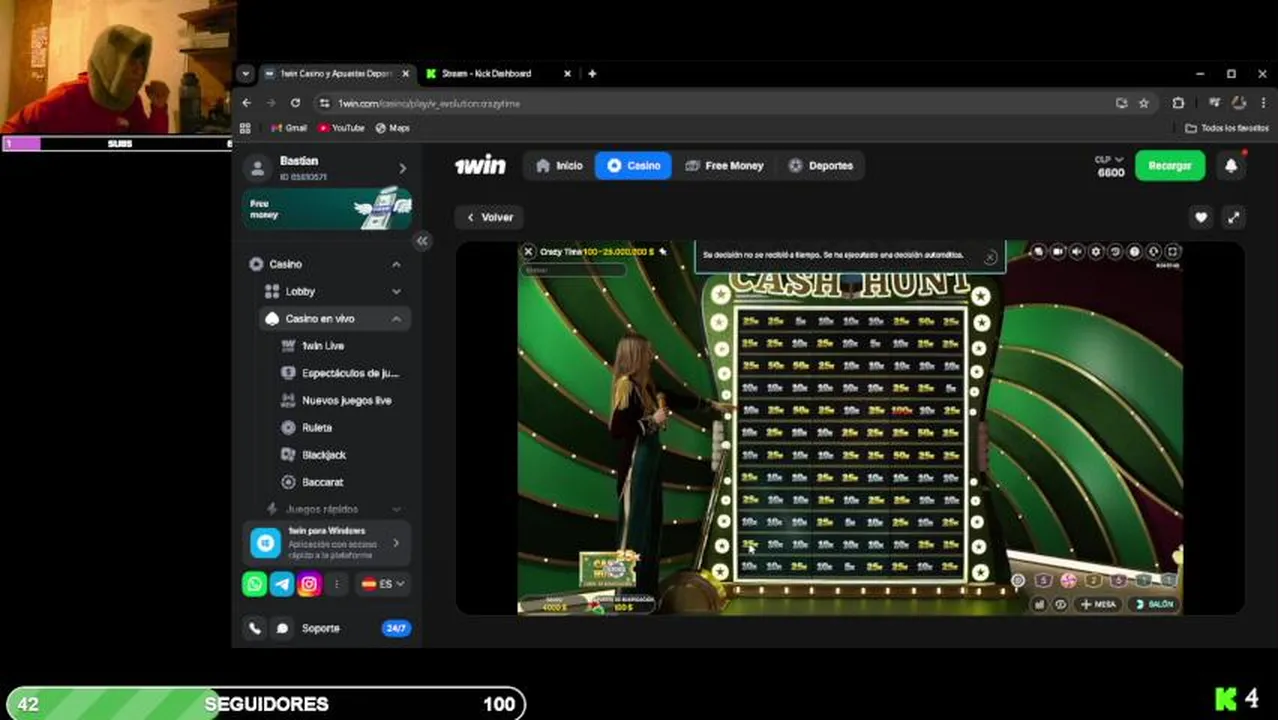This screenshot has width=1278, height=720.
Task: Open Nuevos juegos live category
Action: click(x=337, y=400)
